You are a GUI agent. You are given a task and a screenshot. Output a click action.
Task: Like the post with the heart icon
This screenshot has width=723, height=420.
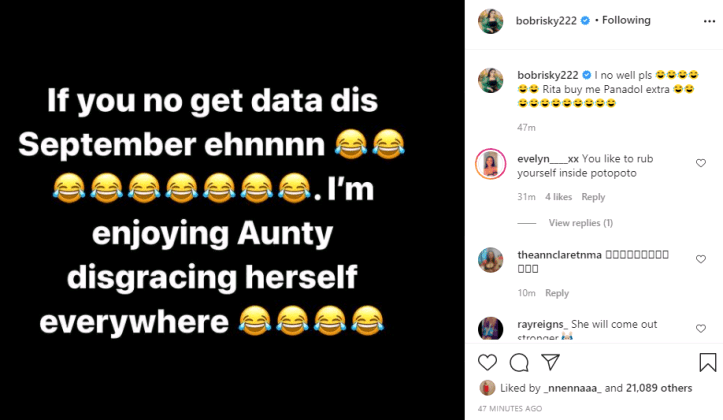487,362
